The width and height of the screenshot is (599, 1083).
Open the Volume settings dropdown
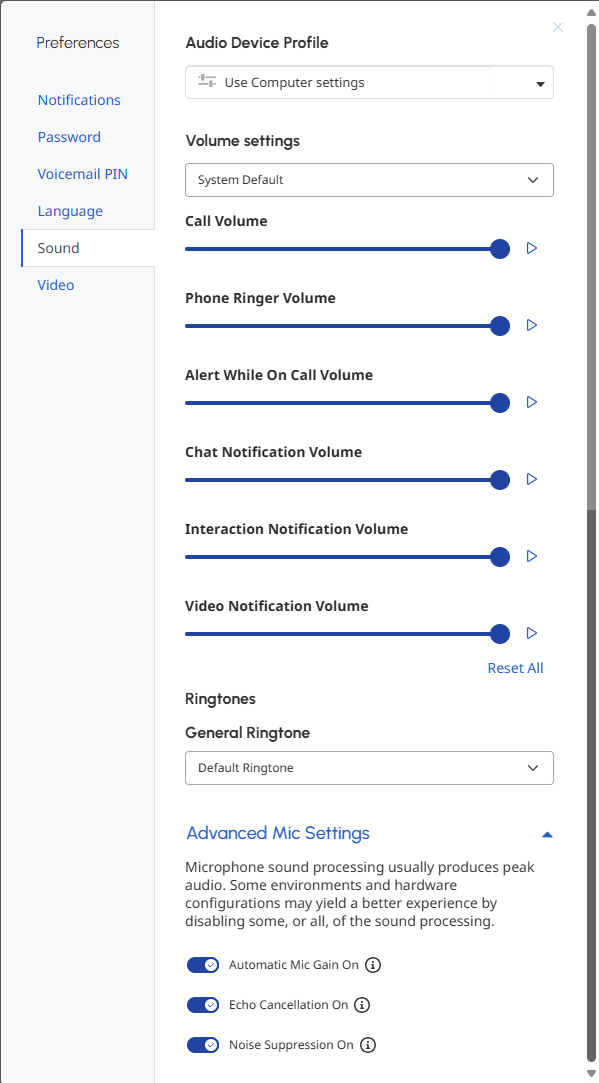click(x=369, y=180)
